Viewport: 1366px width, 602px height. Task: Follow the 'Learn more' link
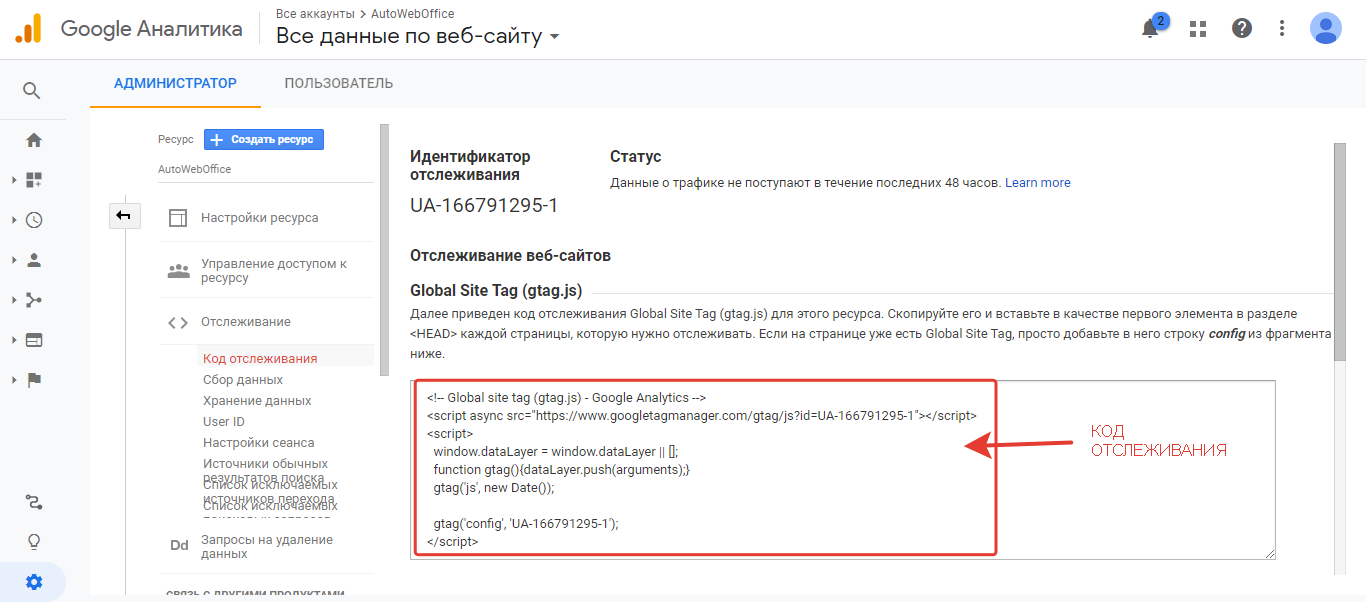1037,183
